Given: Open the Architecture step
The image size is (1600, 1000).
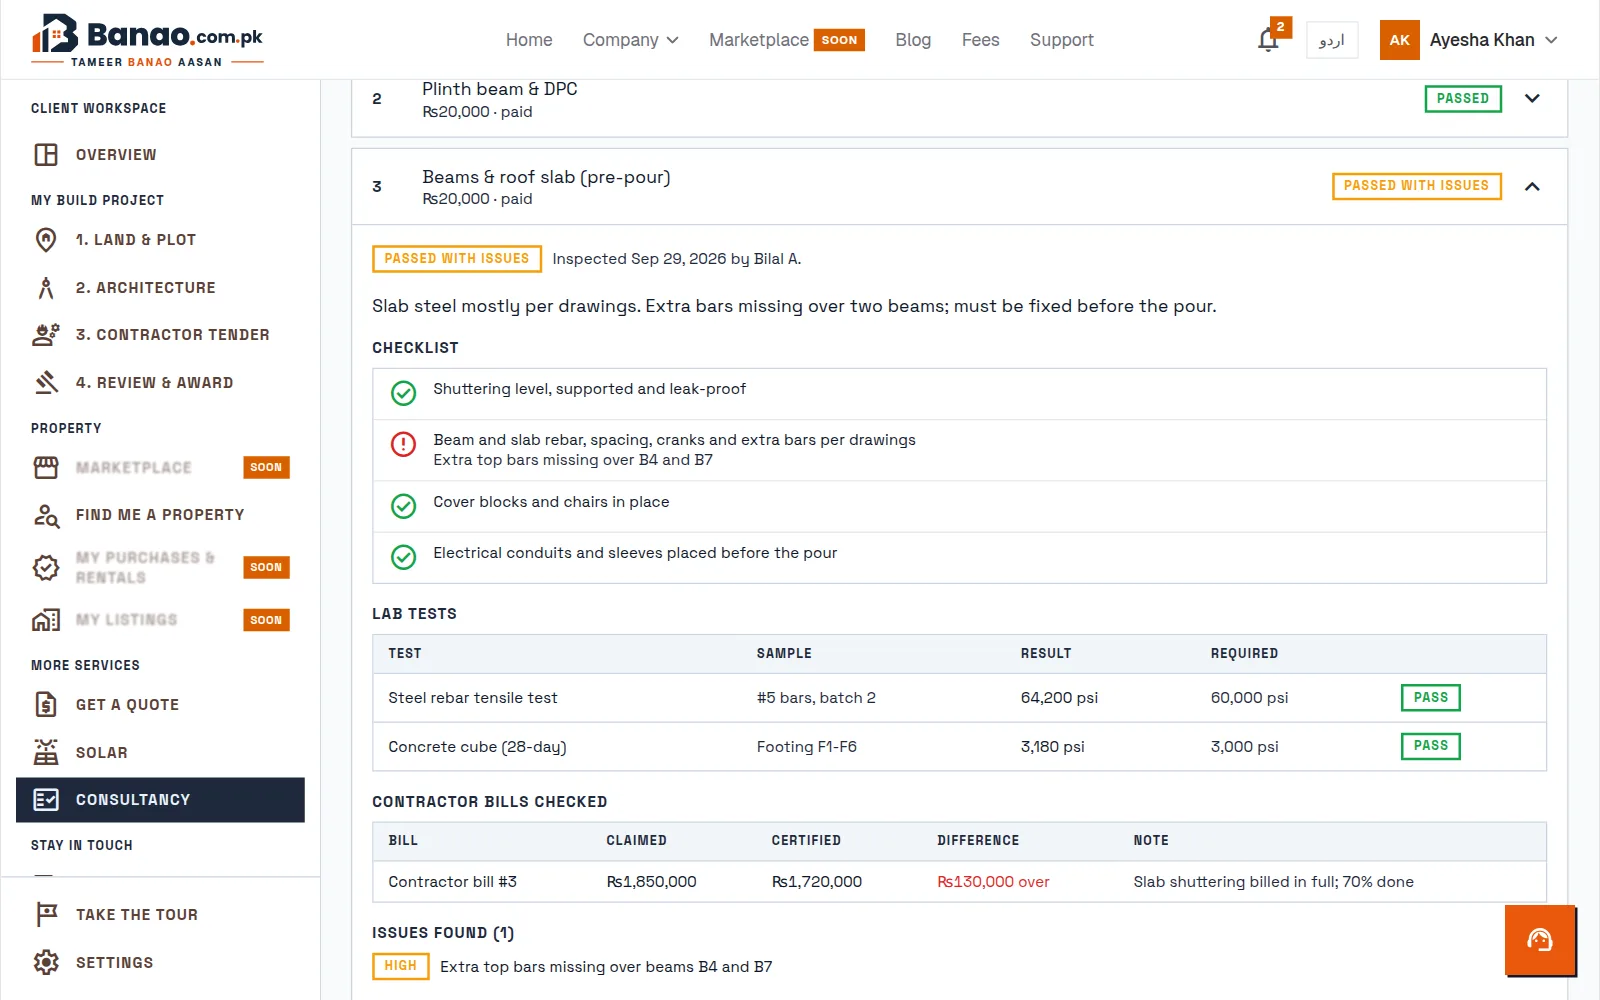Looking at the screenshot, I should [x=160, y=288].
